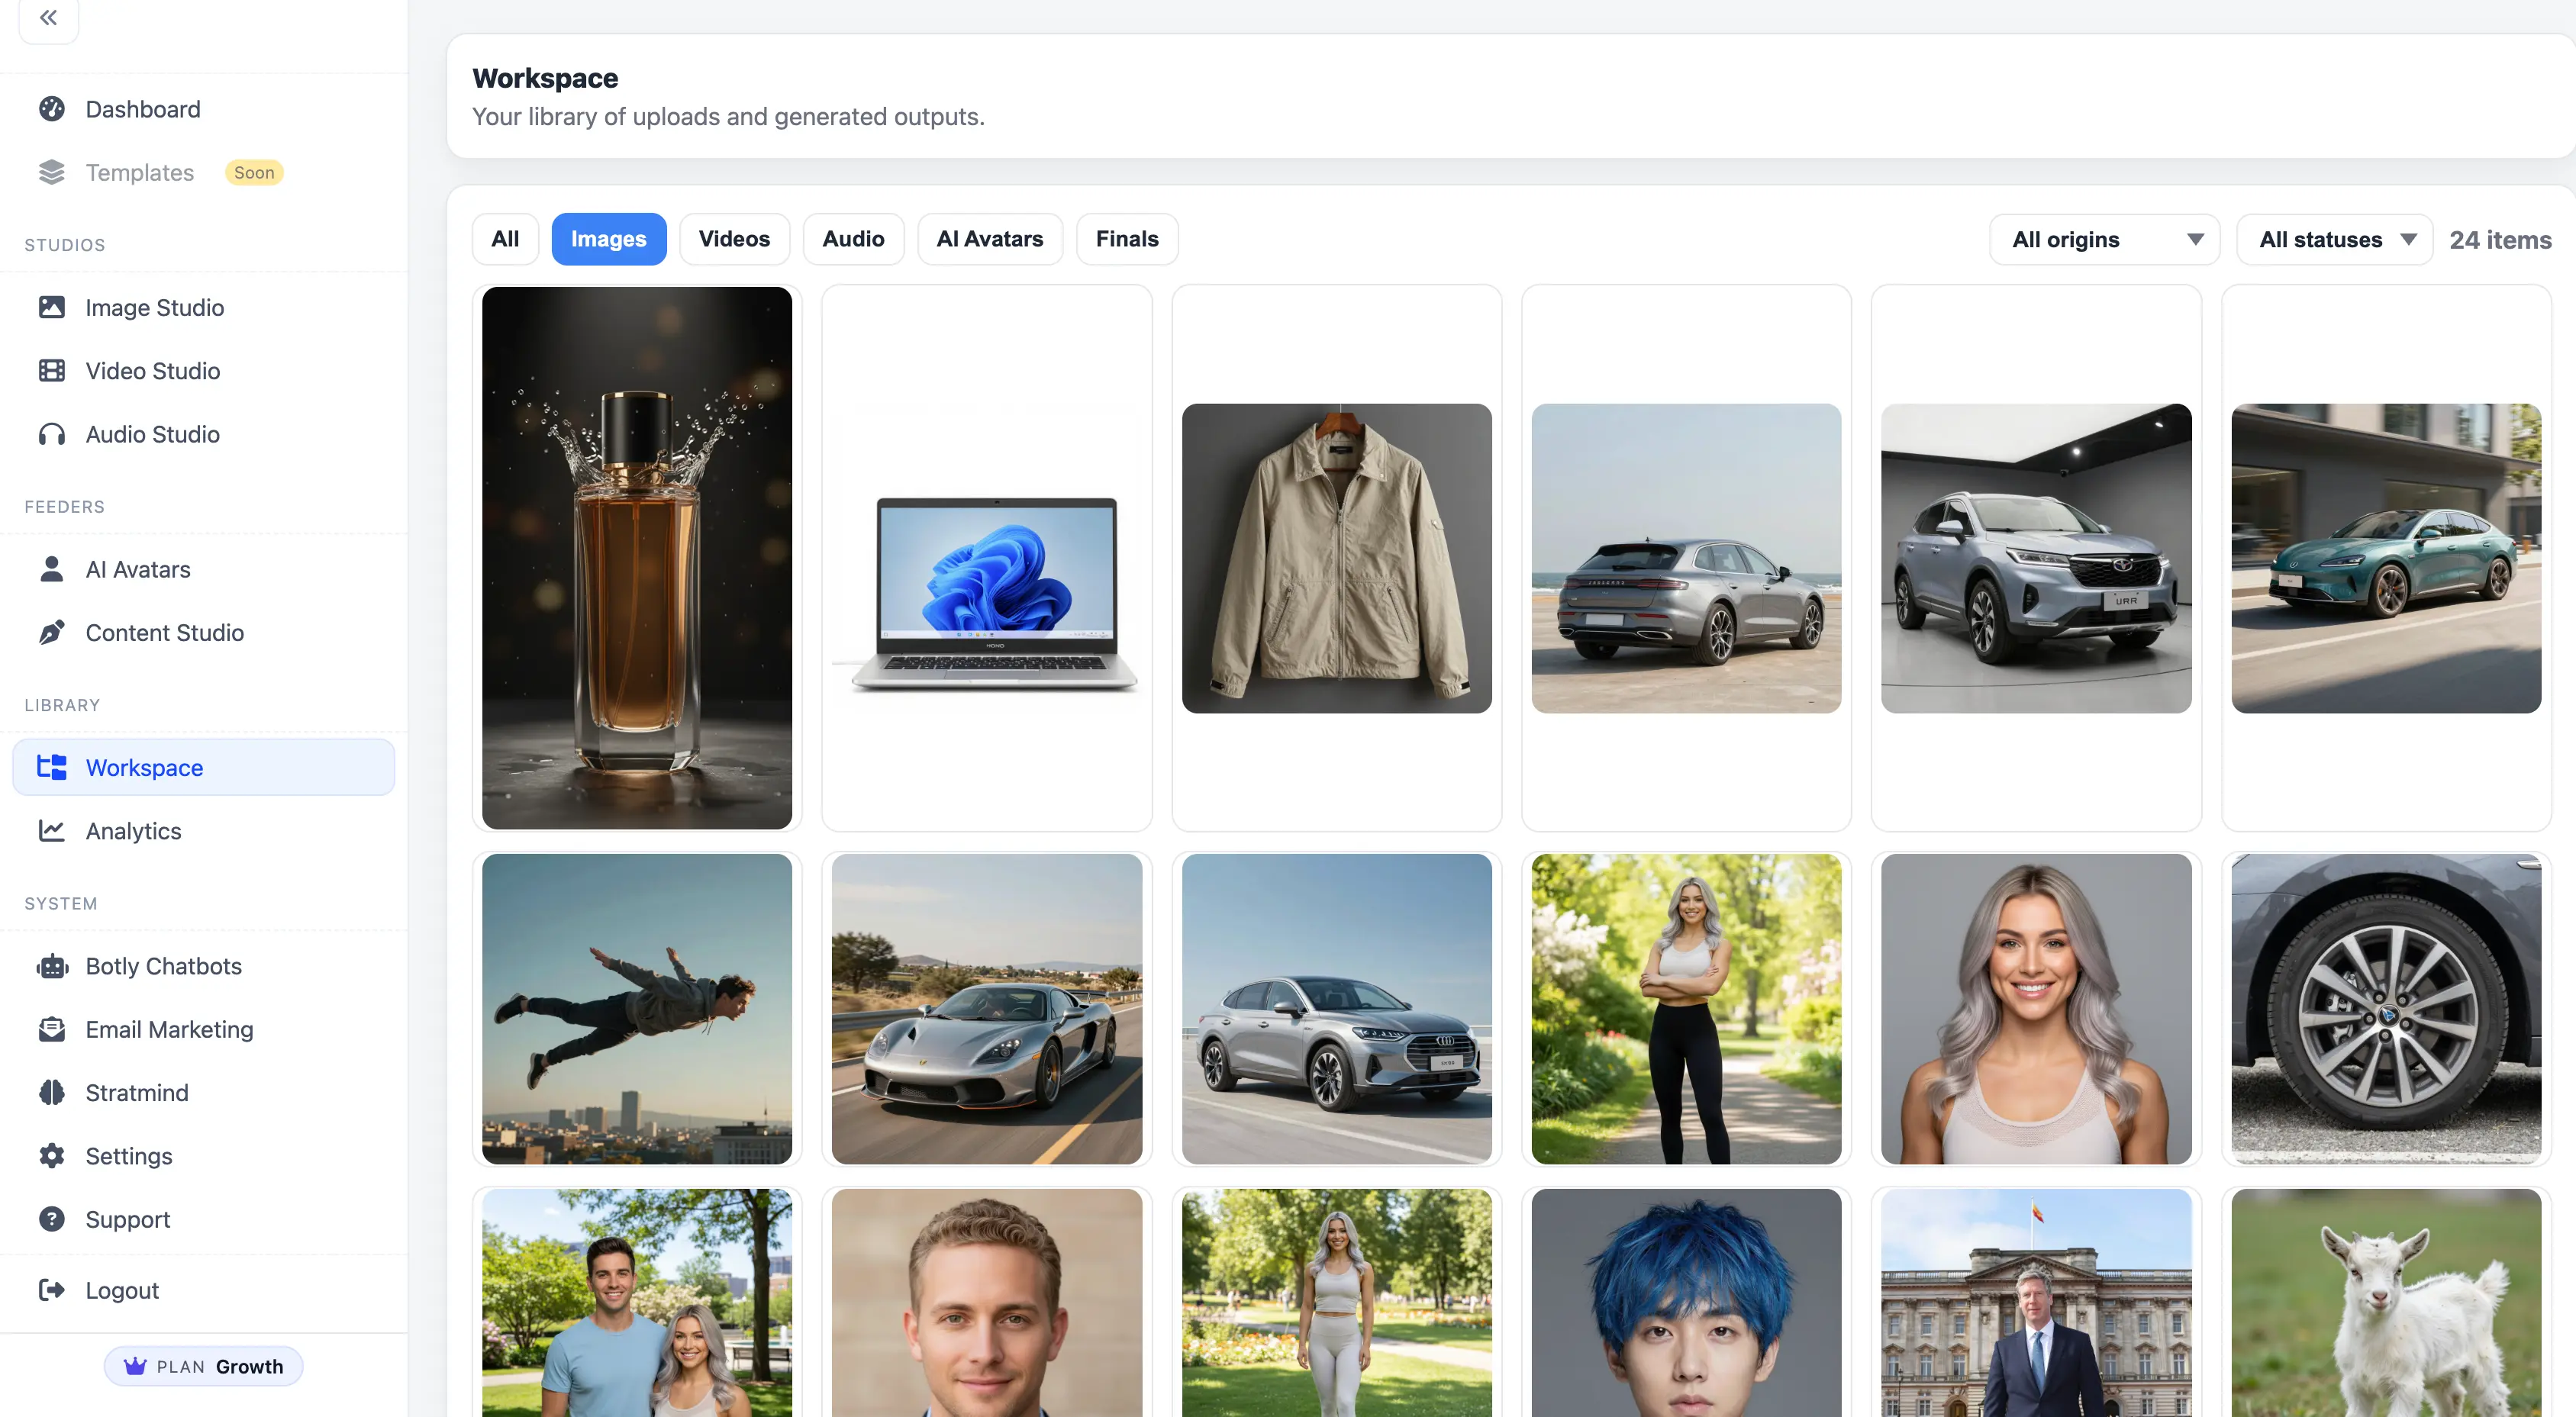Viewport: 2576px width, 1417px height.
Task: Open the Content Studio
Action: [x=164, y=632]
